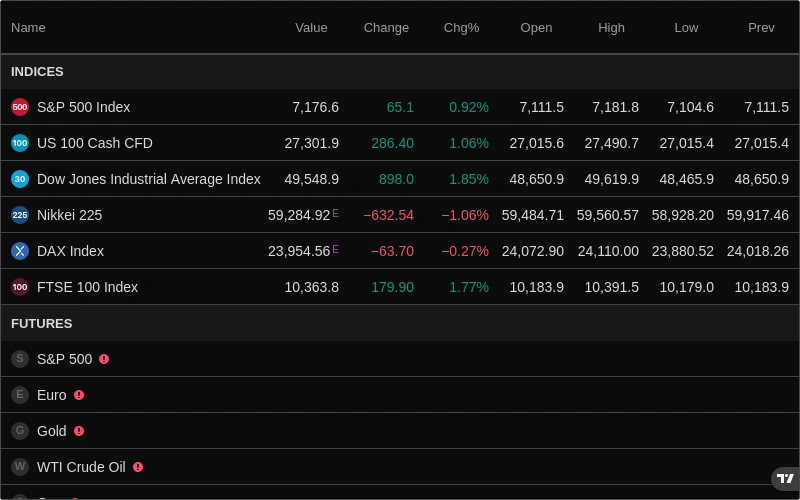Sort by the Prev column header

click(761, 28)
